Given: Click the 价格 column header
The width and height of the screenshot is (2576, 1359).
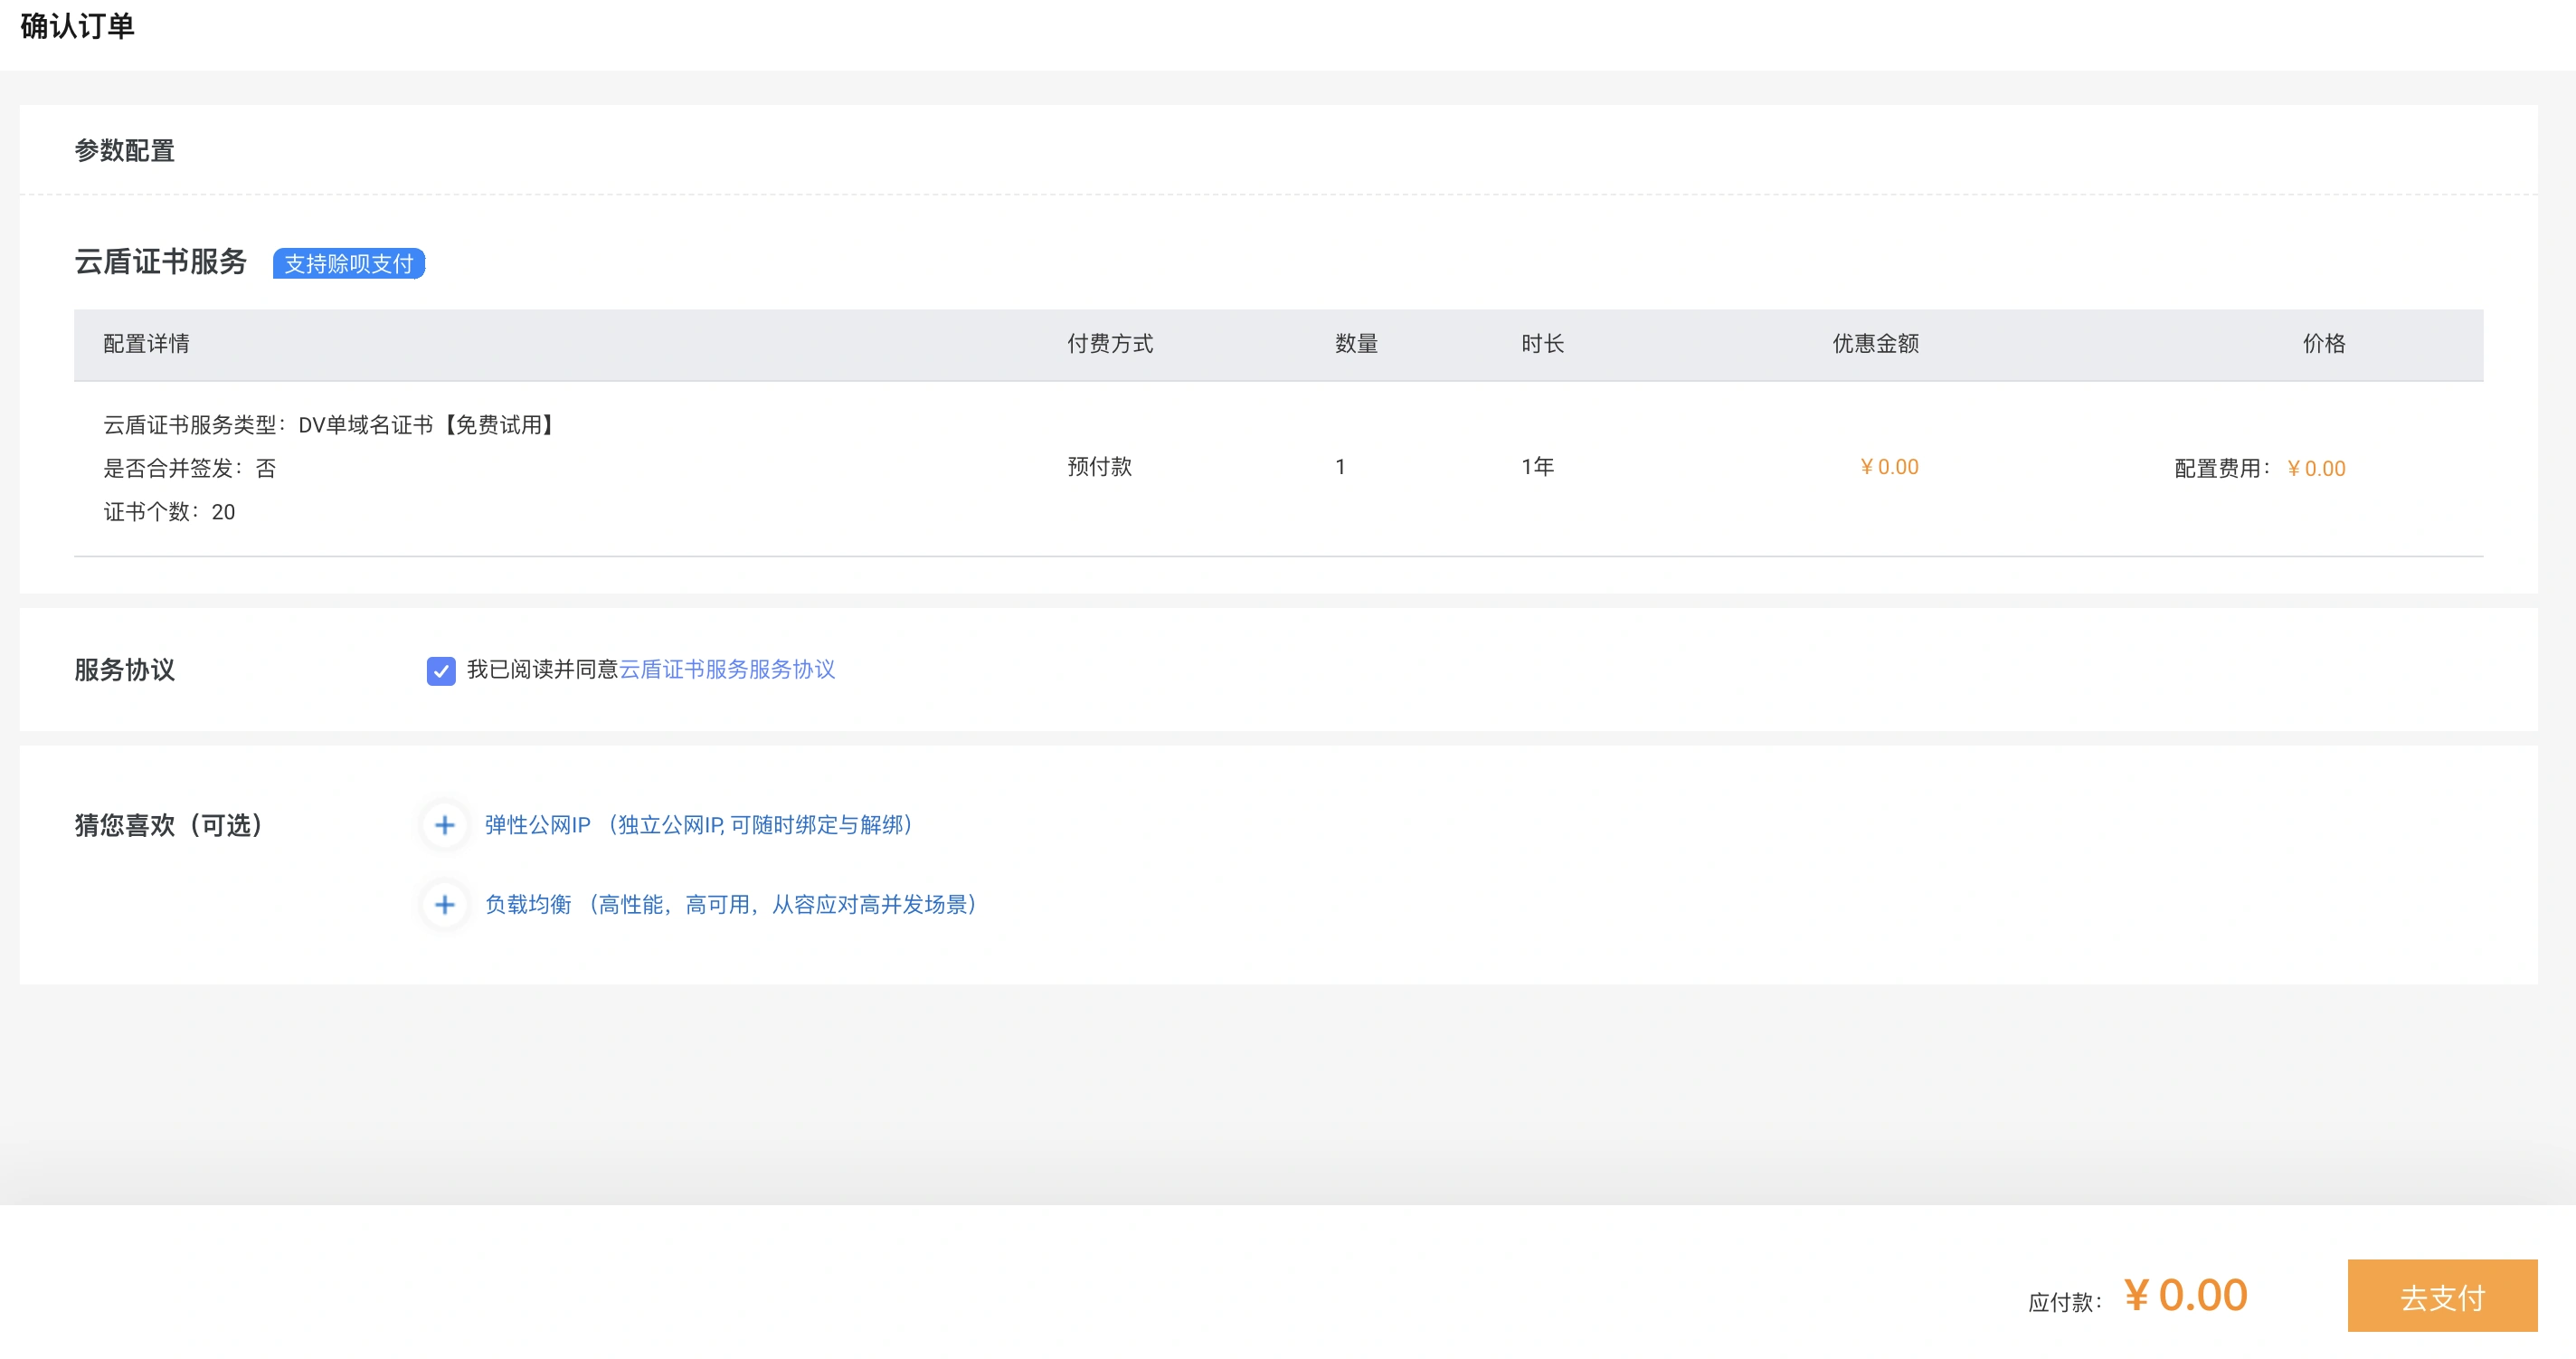Looking at the screenshot, I should 2323,344.
